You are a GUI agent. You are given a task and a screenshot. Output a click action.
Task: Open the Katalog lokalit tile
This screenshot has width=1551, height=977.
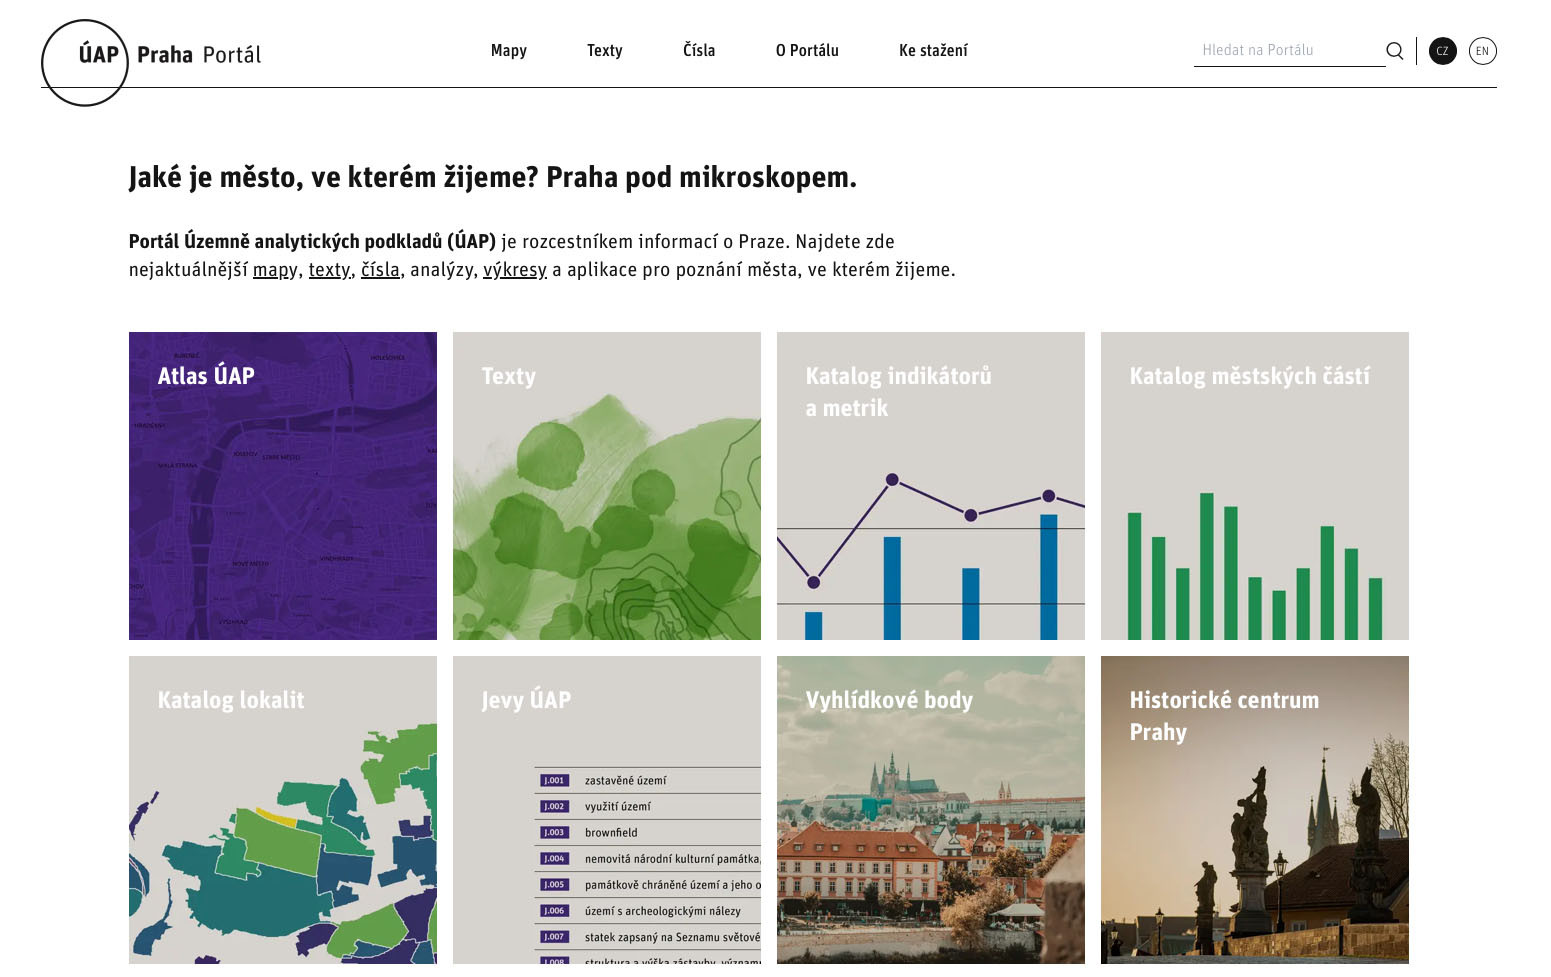(x=283, y=810)
